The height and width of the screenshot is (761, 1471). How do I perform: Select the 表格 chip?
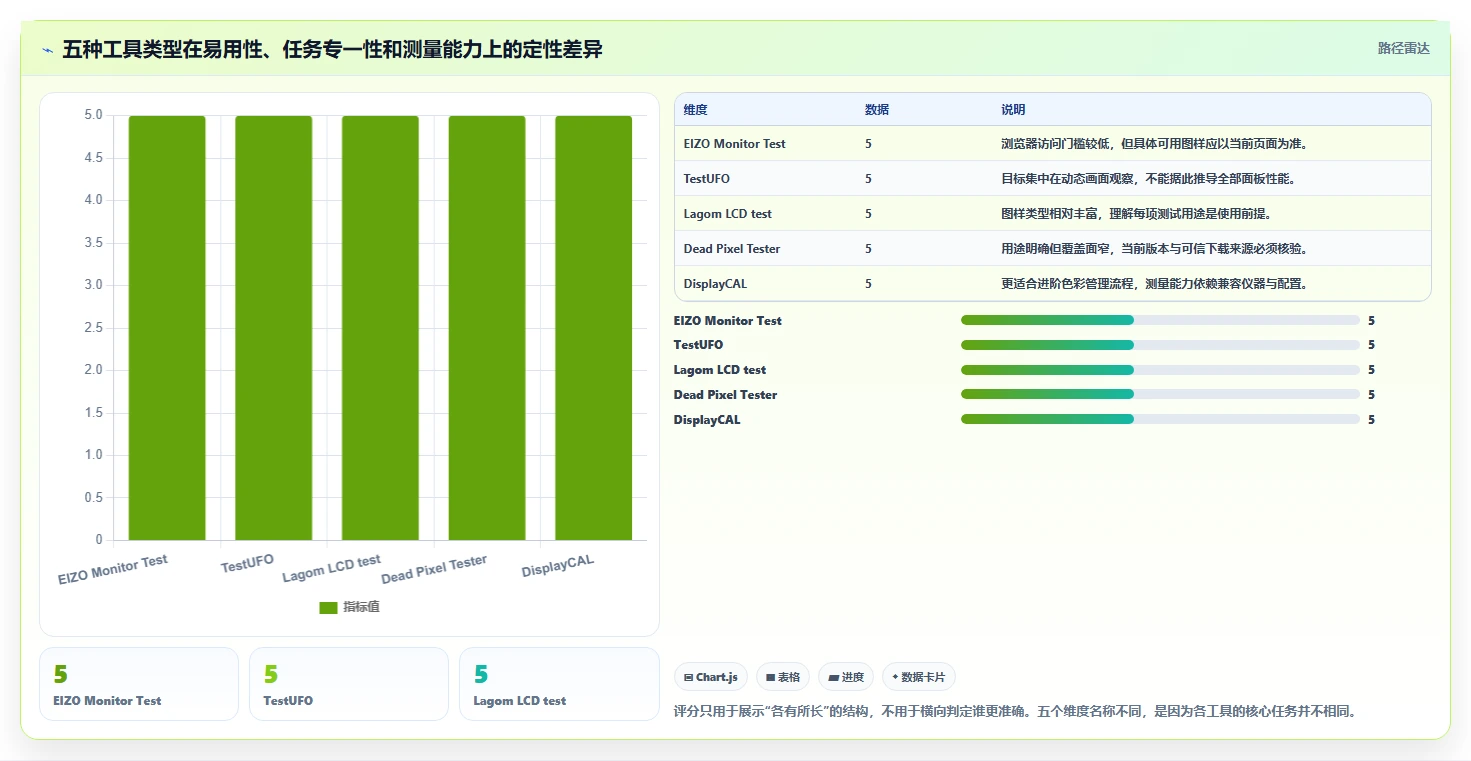tap(783, 677)
